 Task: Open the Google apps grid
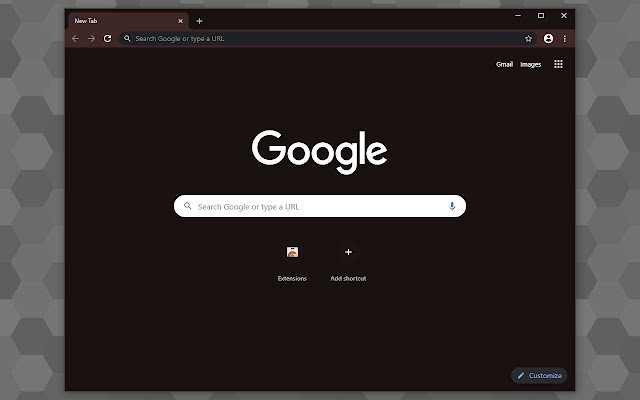tap(558, 64)
